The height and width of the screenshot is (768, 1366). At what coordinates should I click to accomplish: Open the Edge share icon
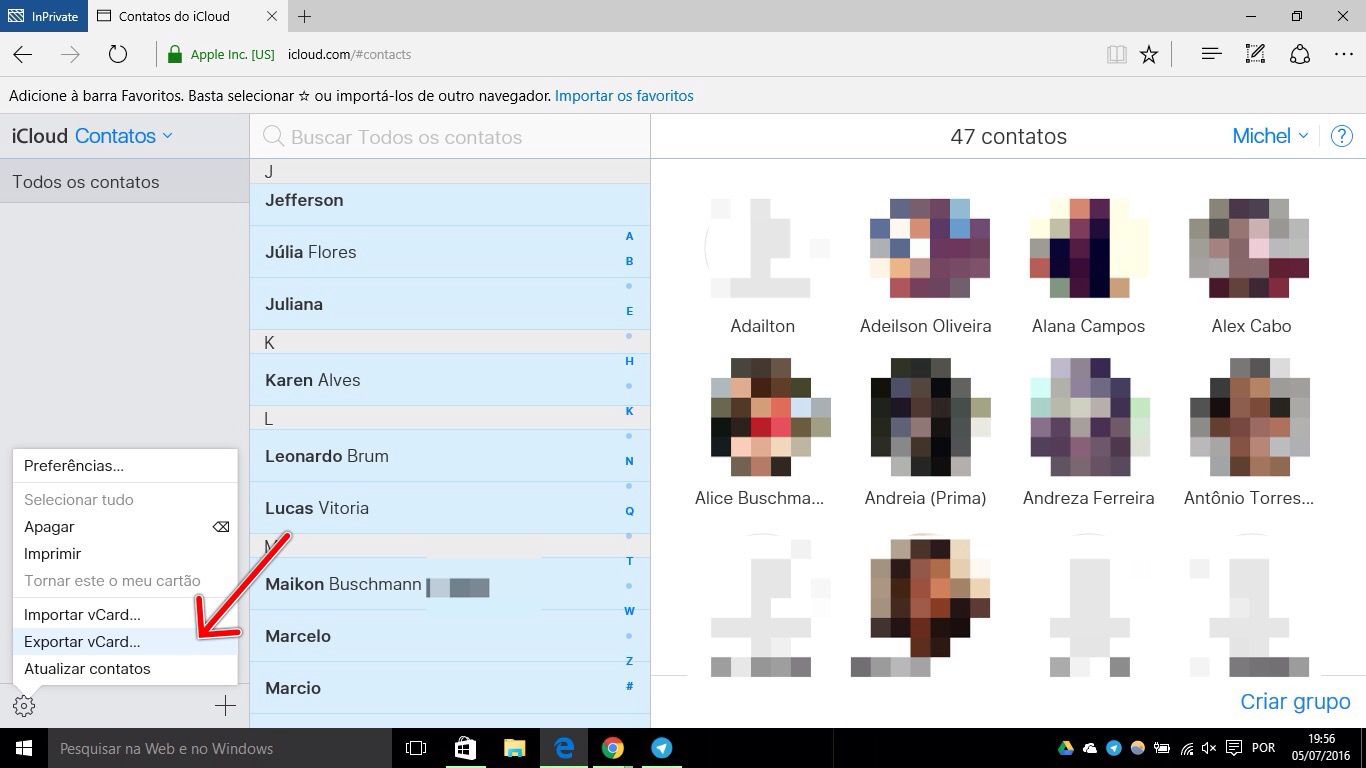(1299, 55)
